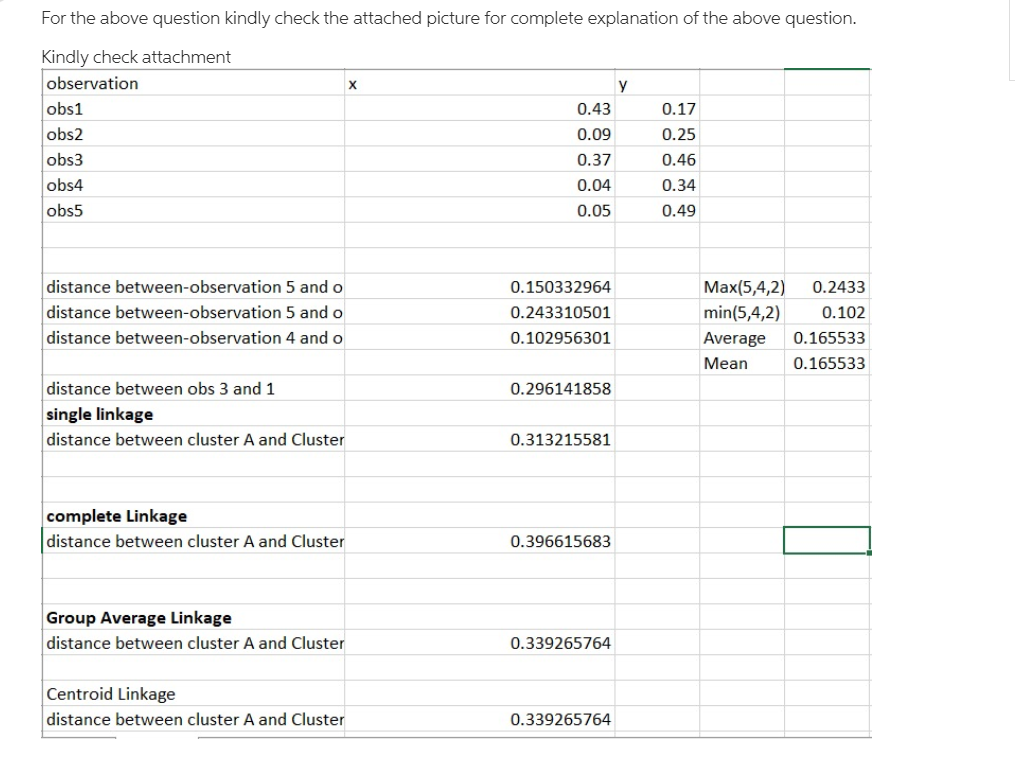
Task: Select 0.339265764 under Group Average Linkage
Action: [x=480, y=643]
